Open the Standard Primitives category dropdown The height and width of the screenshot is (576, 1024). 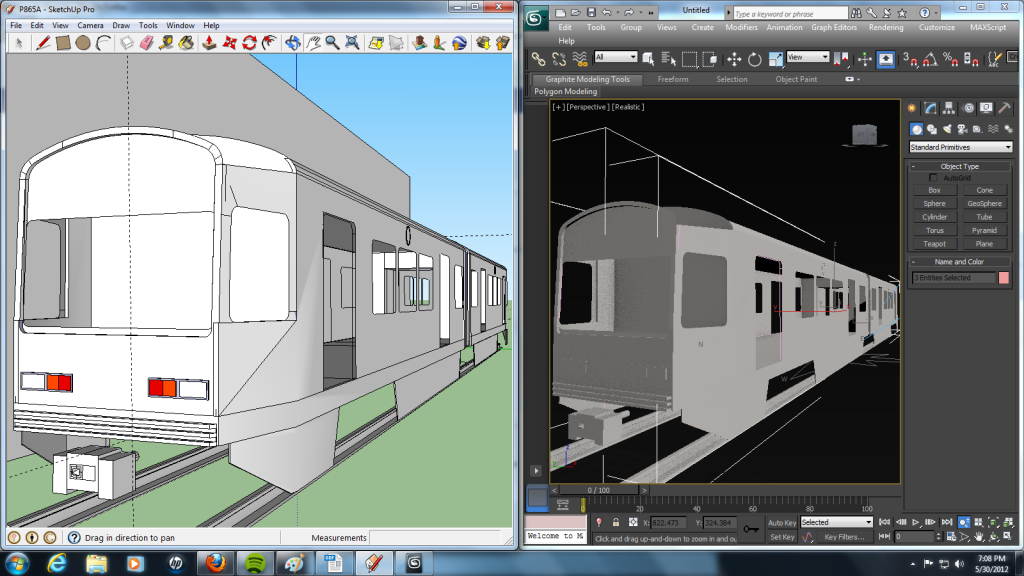961,148
